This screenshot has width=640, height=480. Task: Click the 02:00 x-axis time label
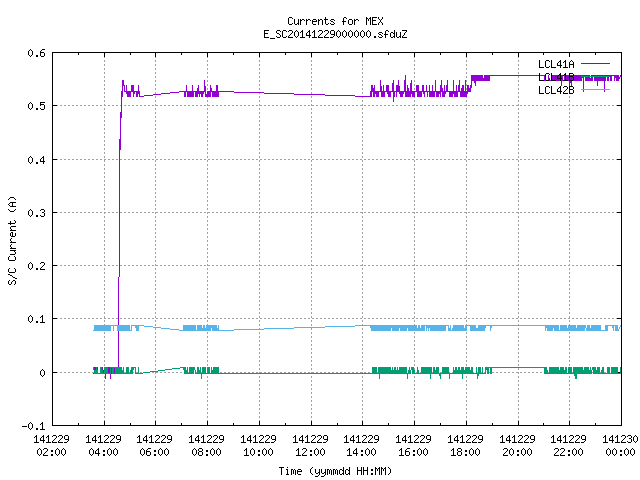51,452
